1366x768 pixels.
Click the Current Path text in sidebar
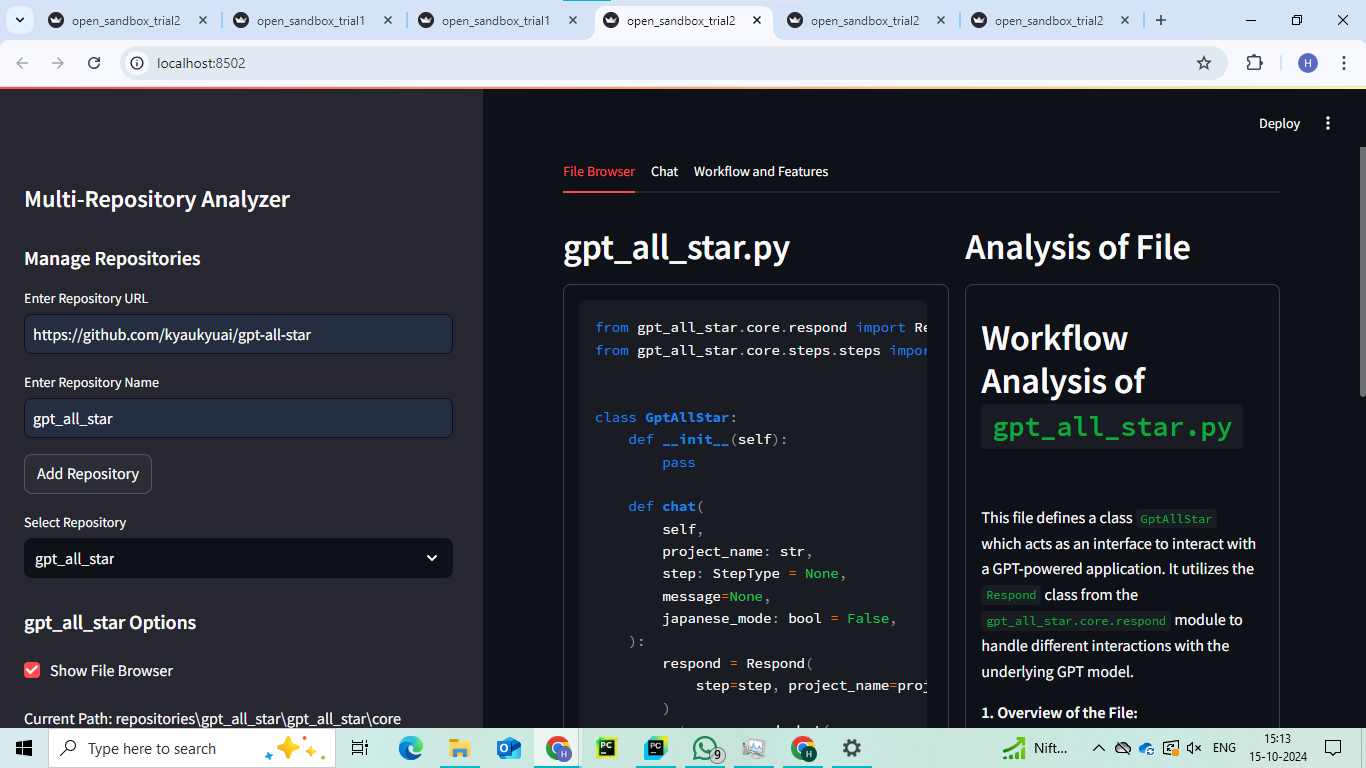[x=213, y=718]
